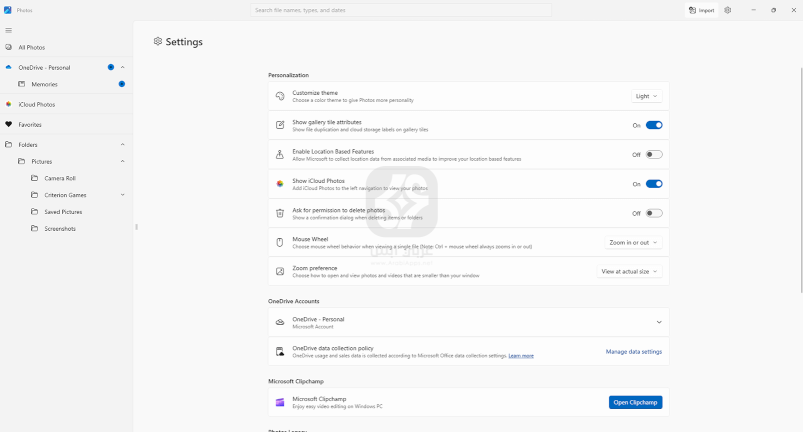803x432 pixels.
Task: Open Favorites heart item
Action: pyautogui.click(x=30, y=125)
